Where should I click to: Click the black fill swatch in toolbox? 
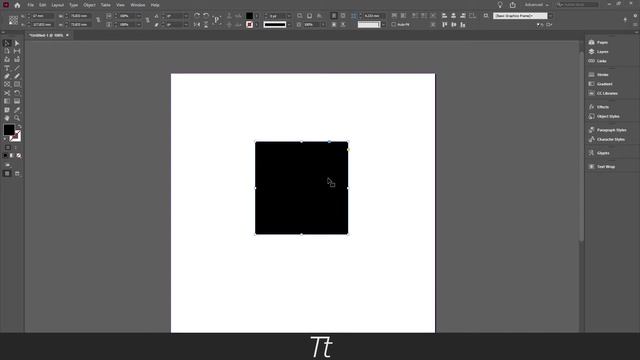click(9, 130)
